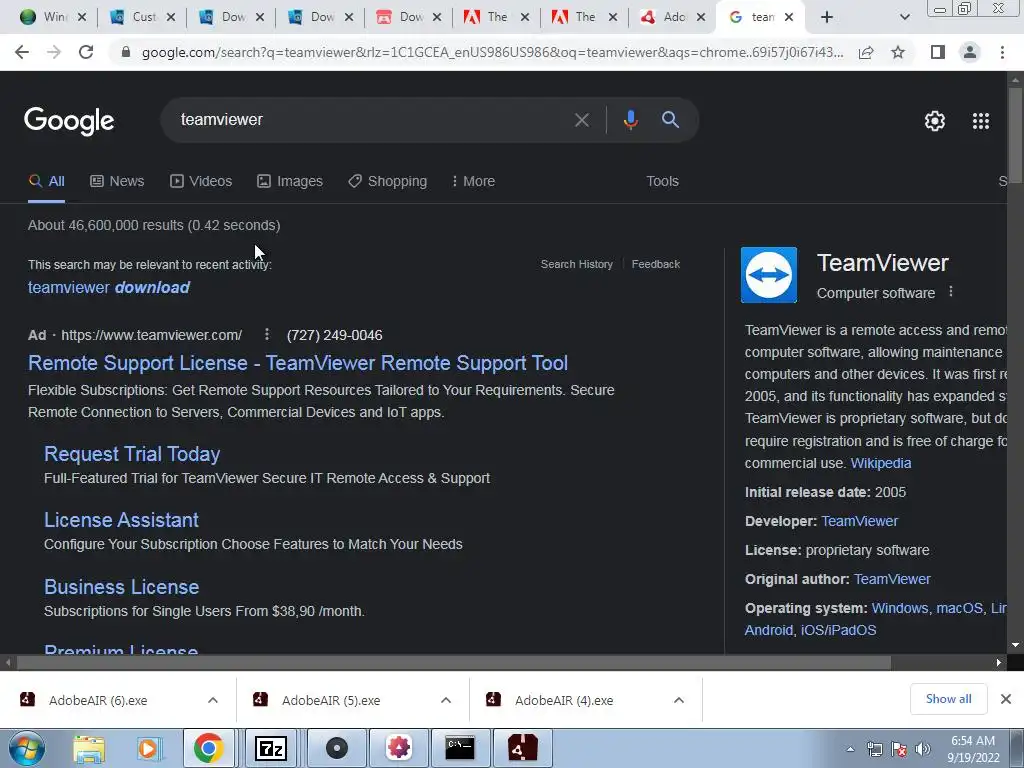Open the TeamViewer logo thumbnail

point(769,275)
